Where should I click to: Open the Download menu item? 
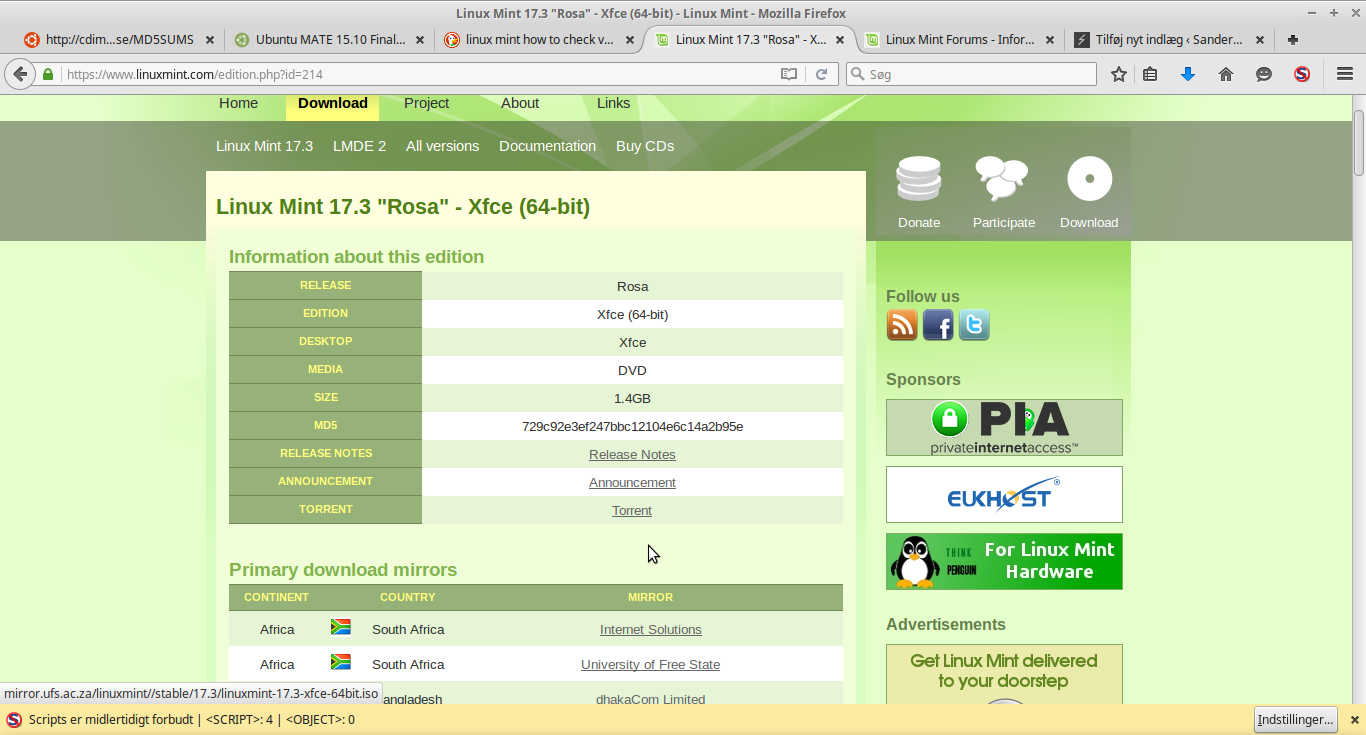pos(332,103)
